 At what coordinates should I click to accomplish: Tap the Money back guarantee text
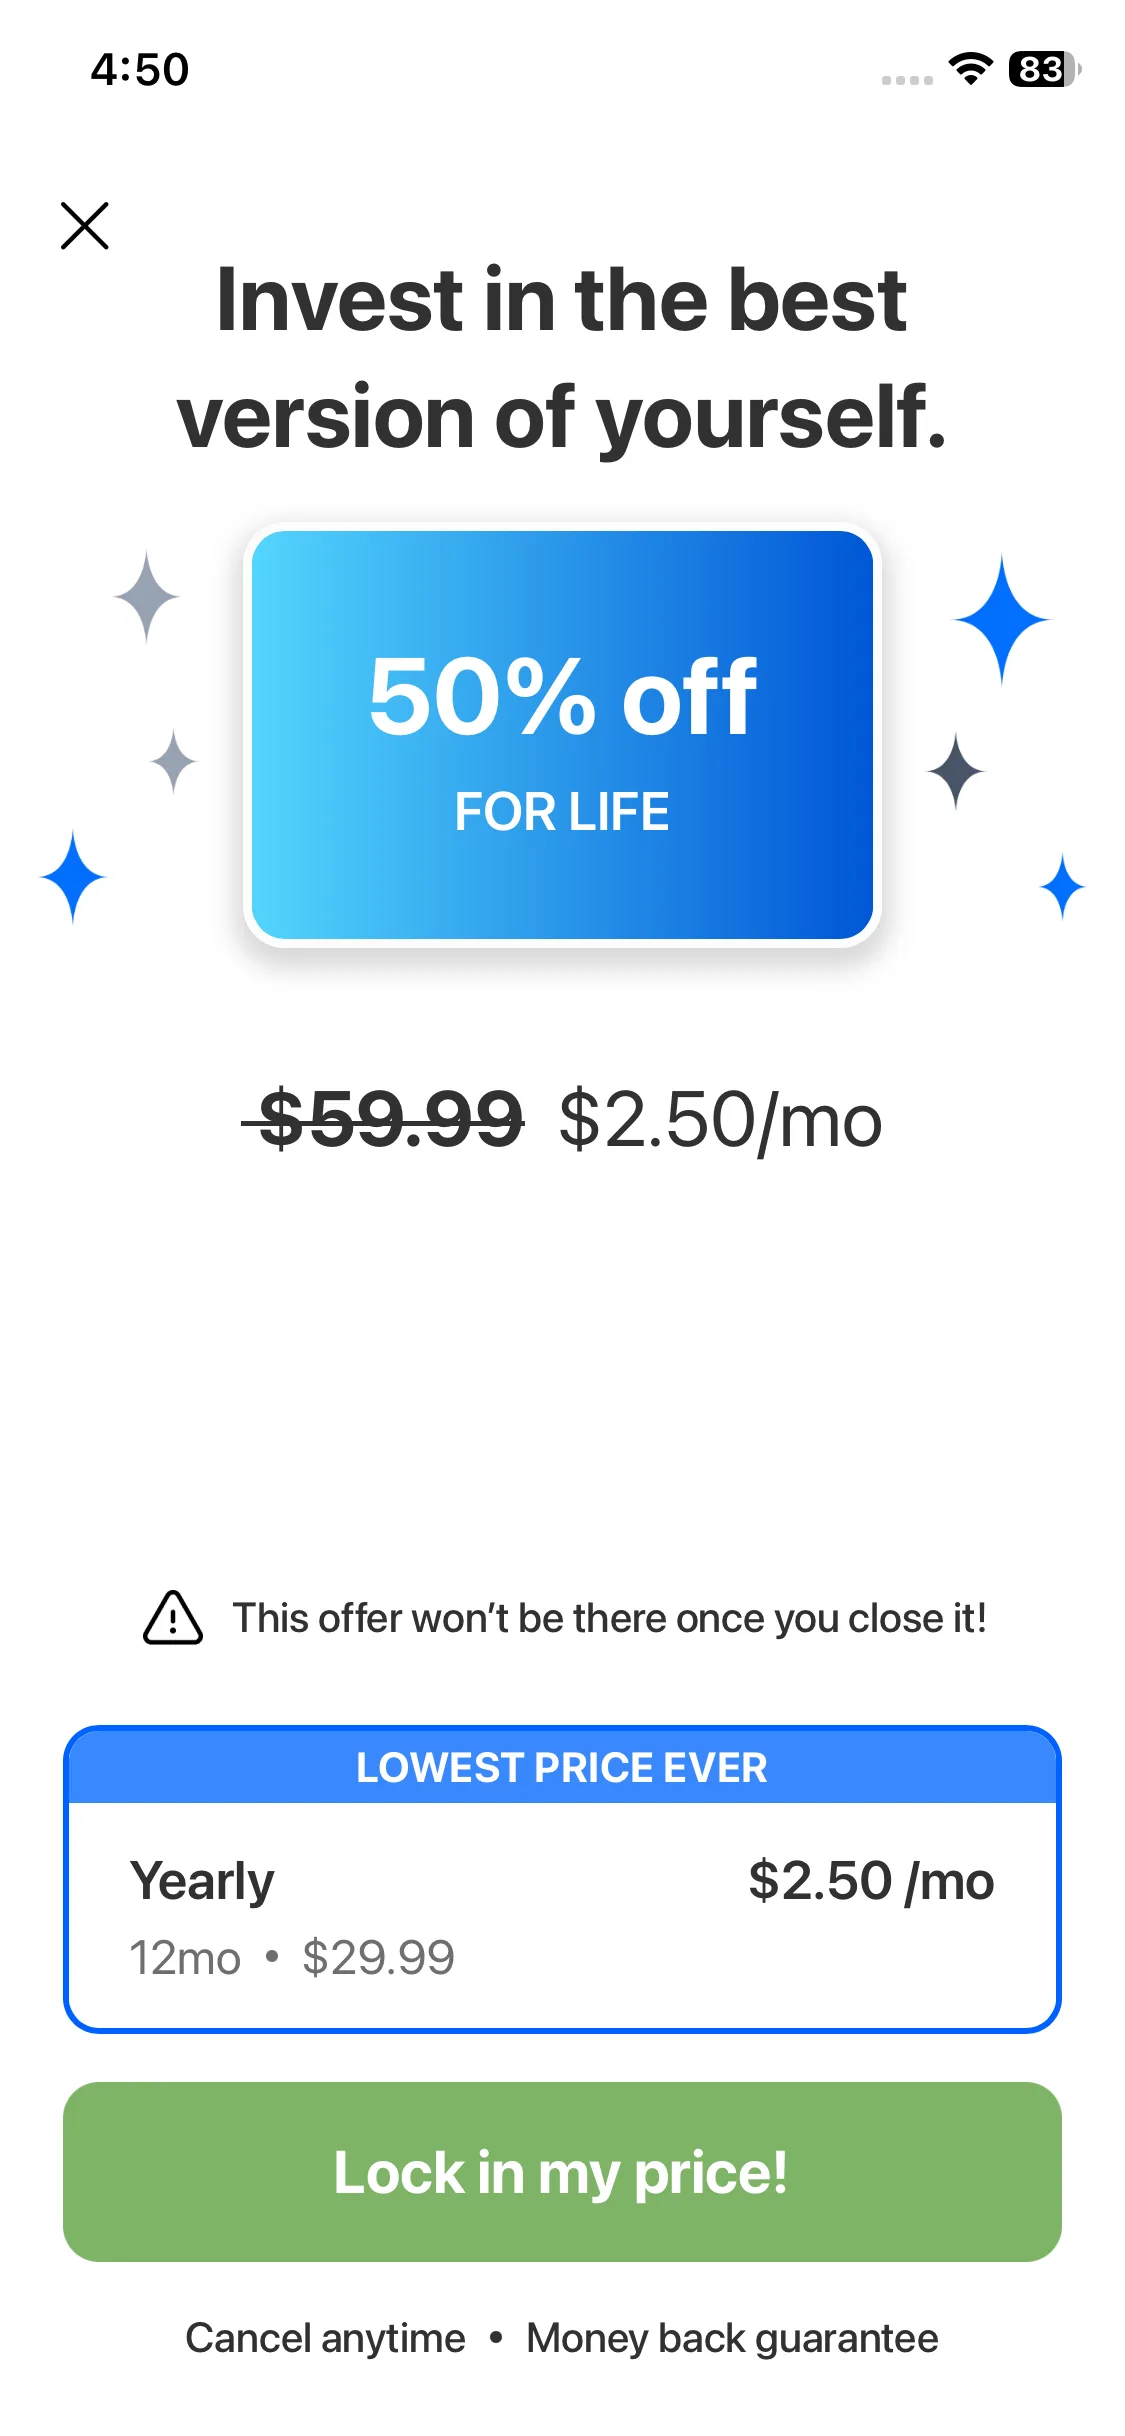732,2338
